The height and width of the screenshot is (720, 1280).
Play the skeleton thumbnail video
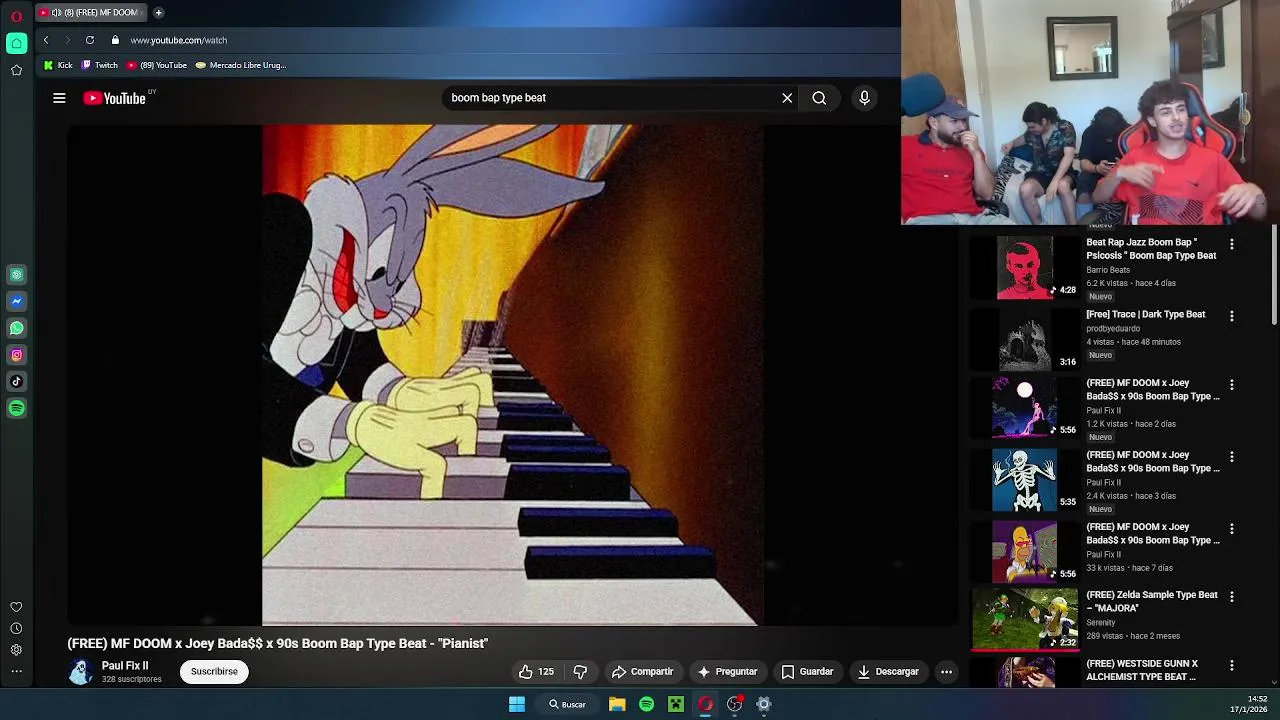click(x=1024, y=480)
